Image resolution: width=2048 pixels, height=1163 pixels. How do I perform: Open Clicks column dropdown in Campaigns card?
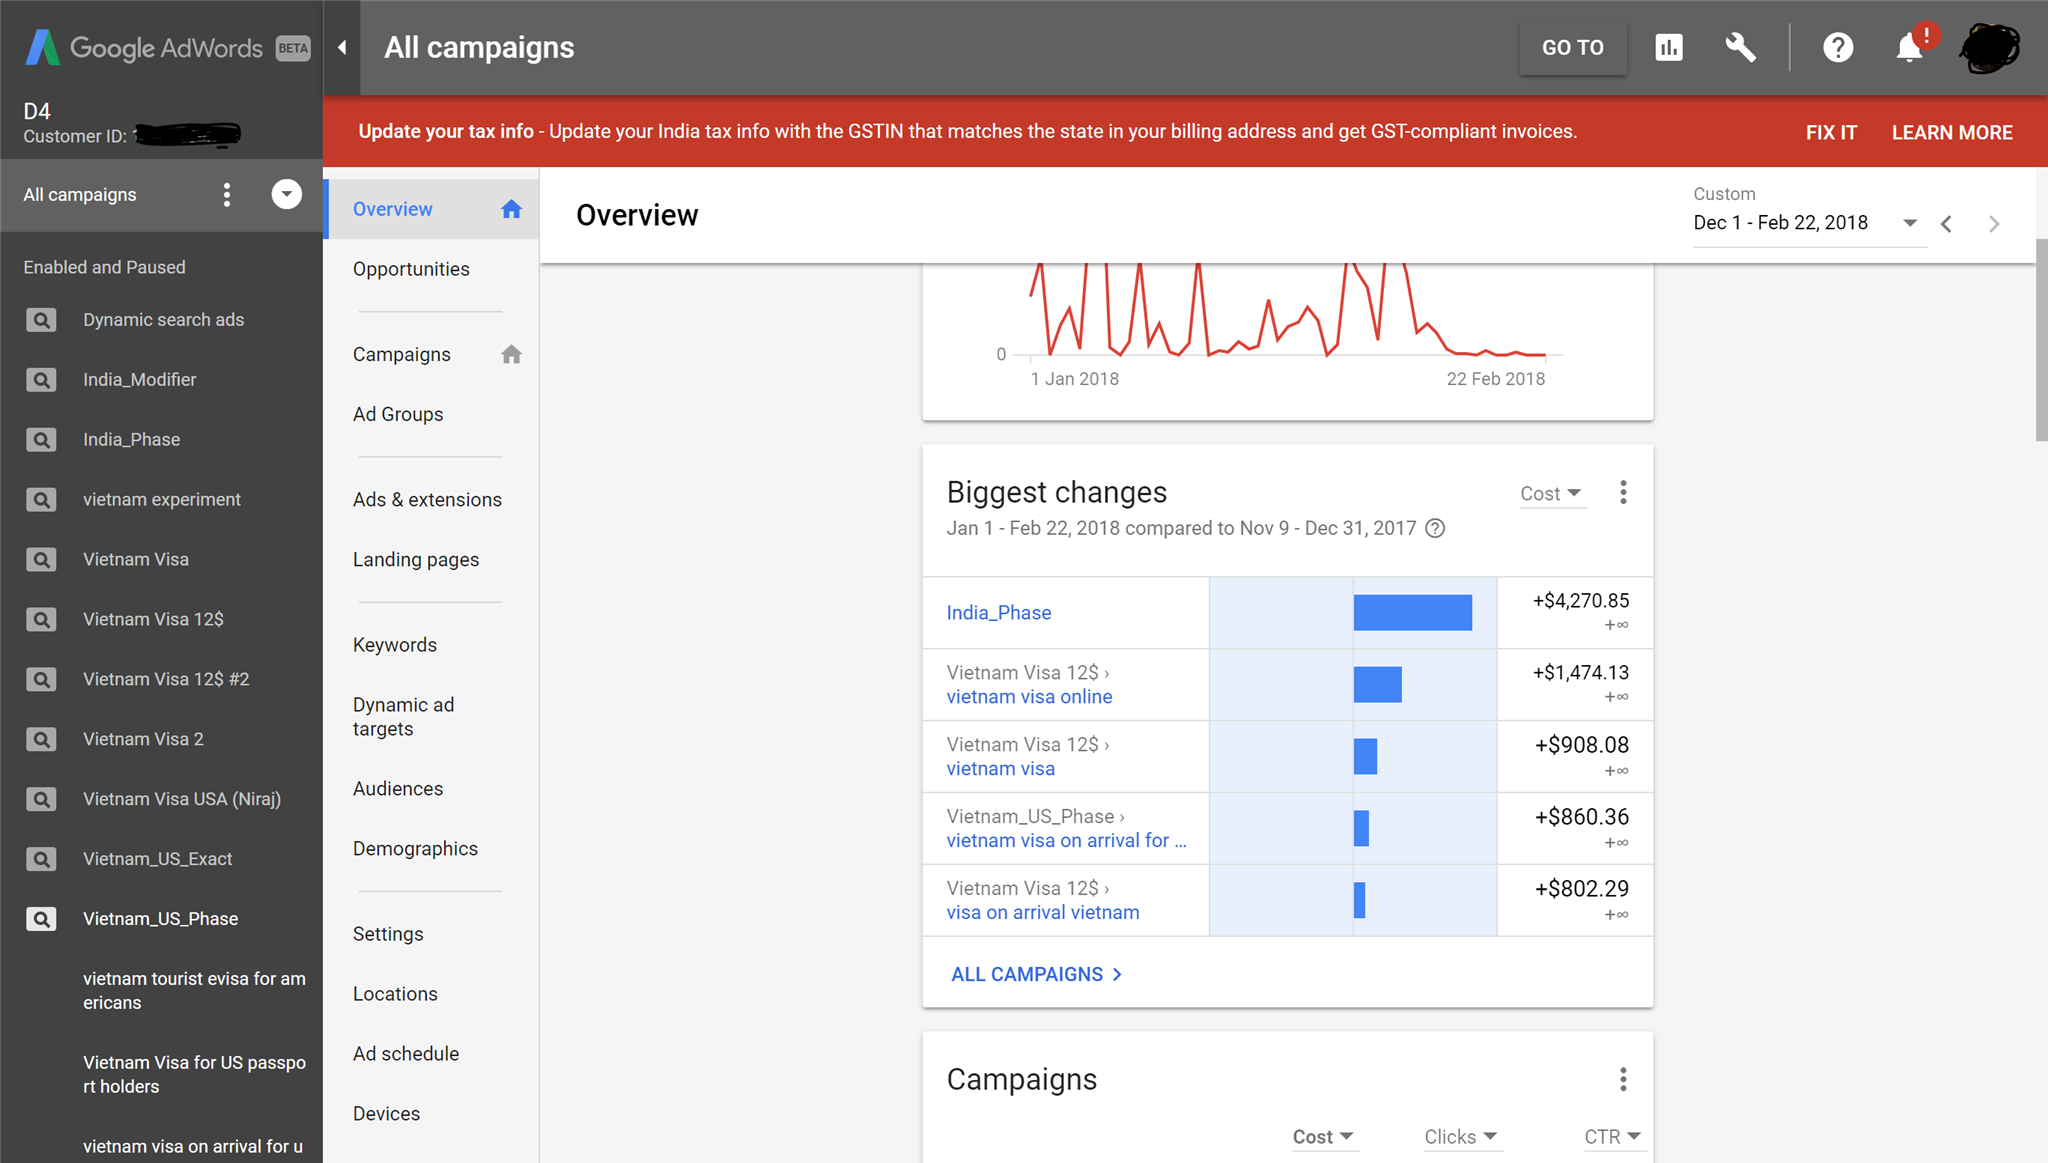coord(1460,1136)
